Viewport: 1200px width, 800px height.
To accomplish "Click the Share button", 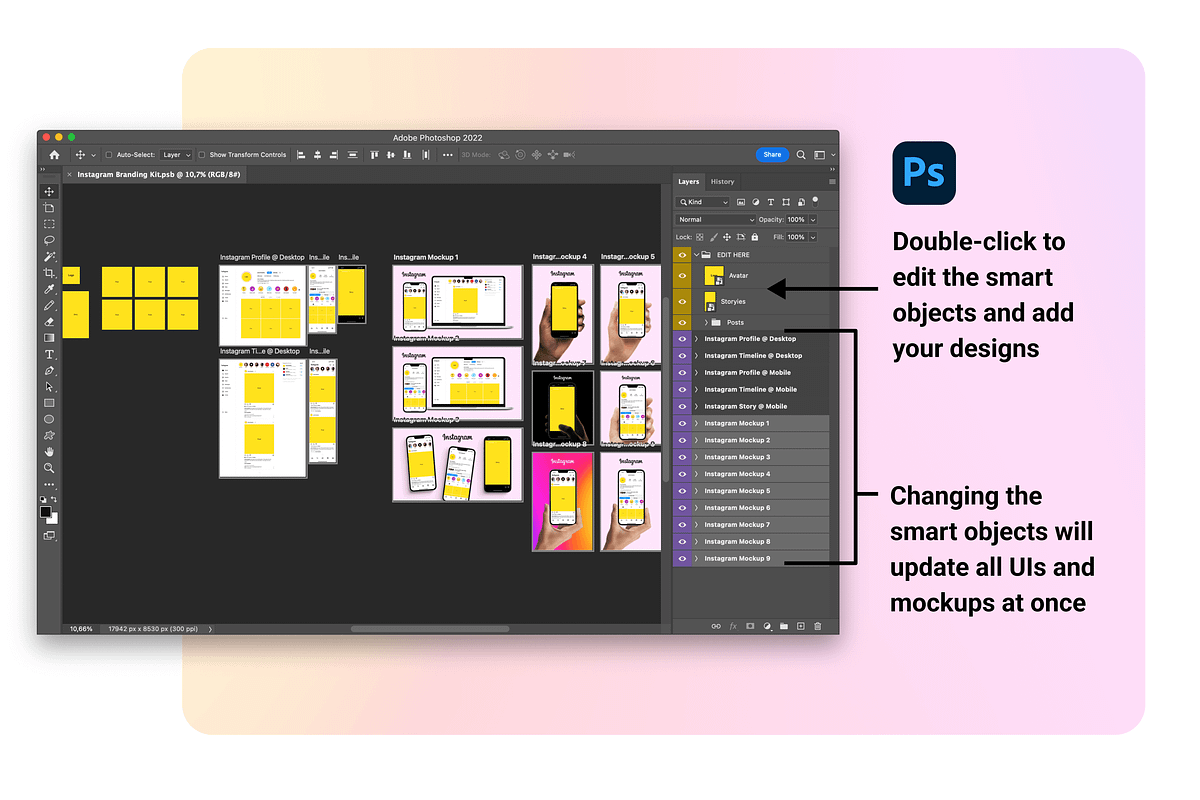I will [x=772, y=155].
